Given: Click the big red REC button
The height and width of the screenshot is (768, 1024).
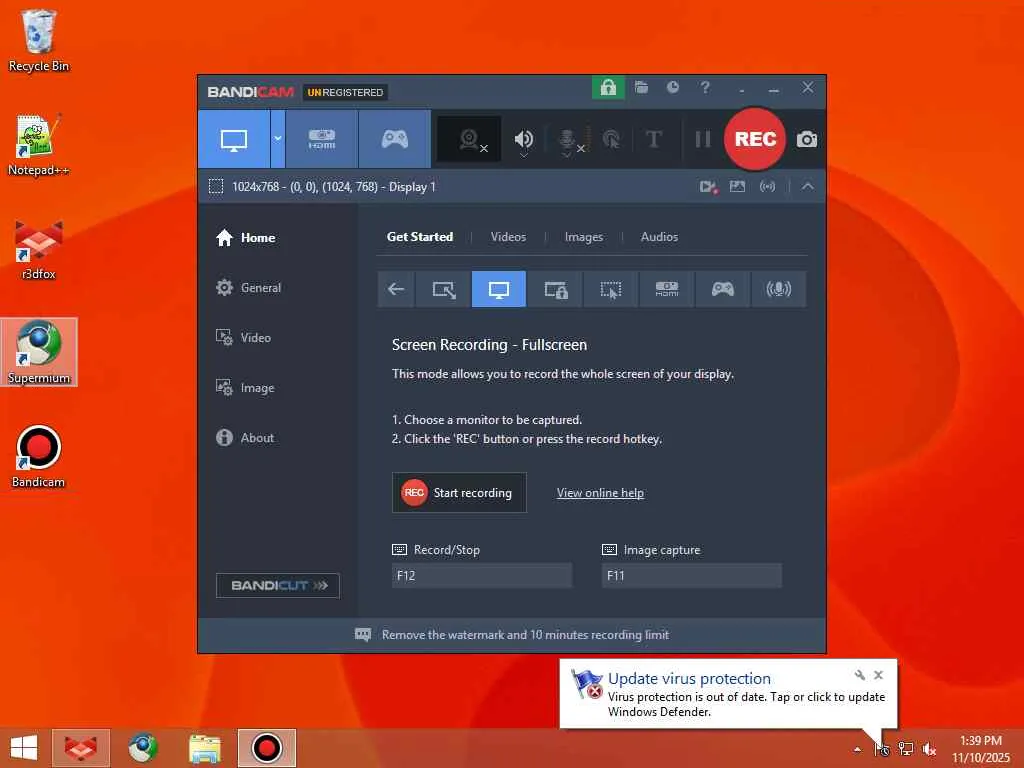Looking at the screenshot, I should point(755,139).
